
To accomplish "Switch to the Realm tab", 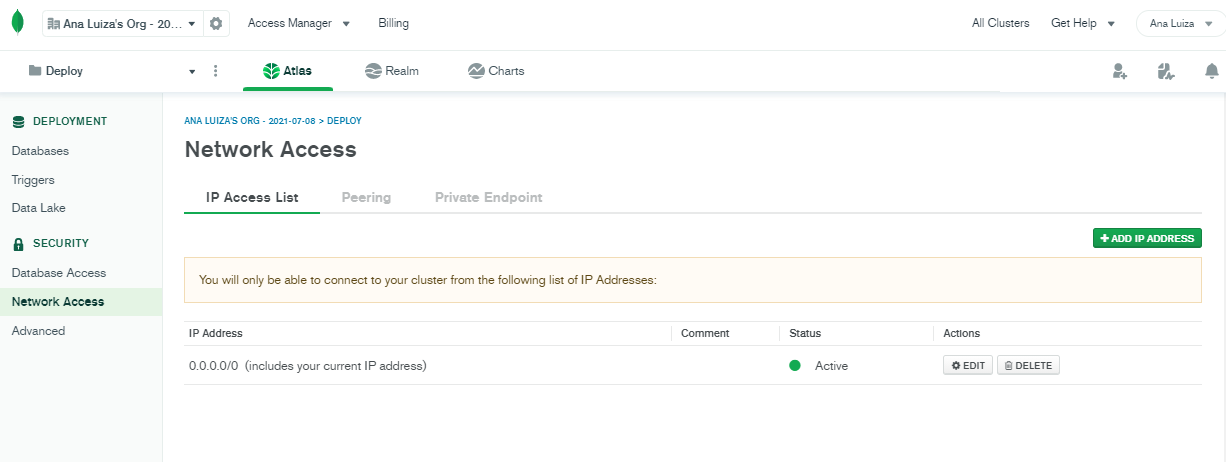I will pos(391,71).
